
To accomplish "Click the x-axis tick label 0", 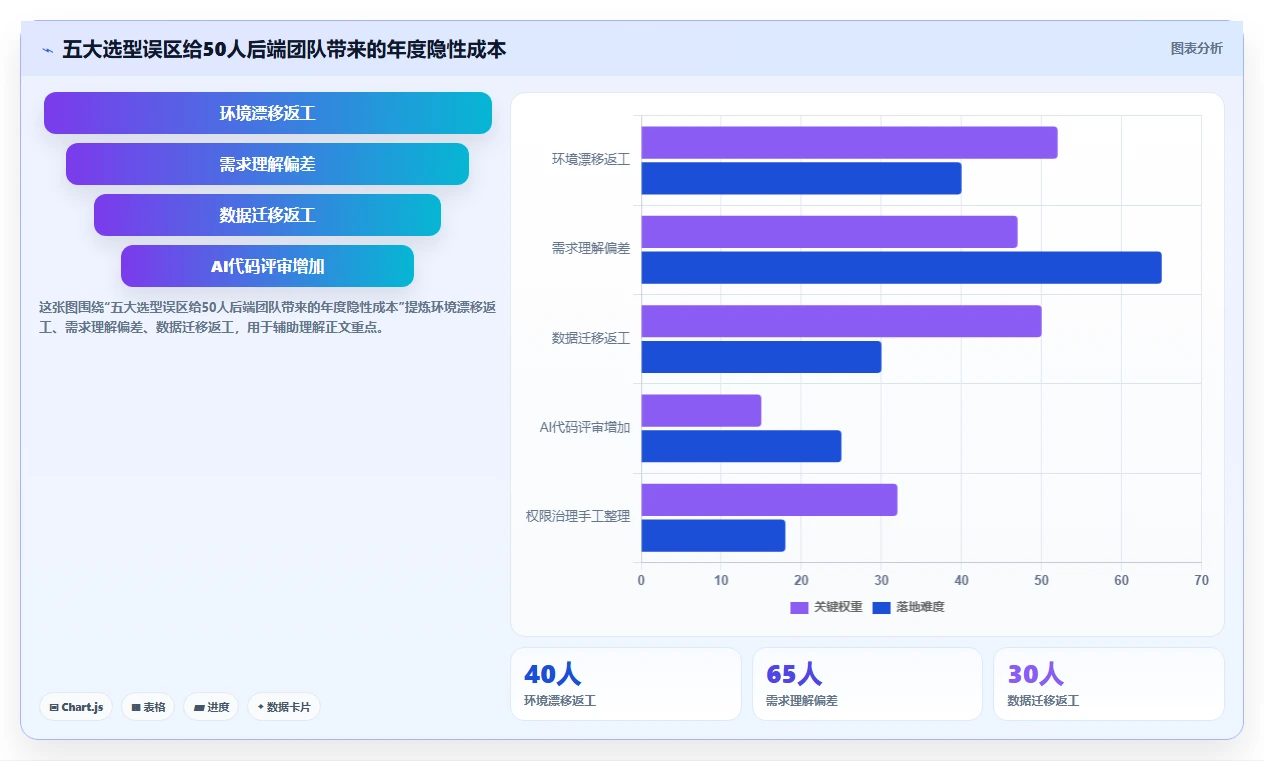I will click(x=641, y=580).
